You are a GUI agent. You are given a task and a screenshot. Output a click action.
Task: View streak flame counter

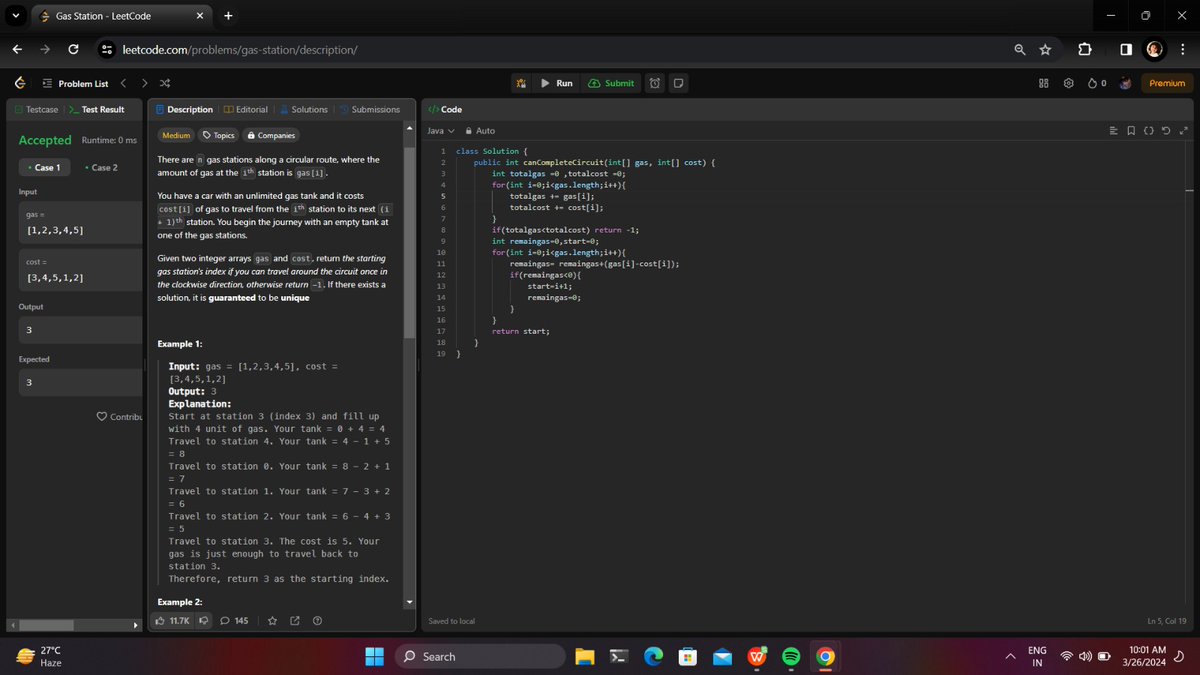coord(1097,83)
